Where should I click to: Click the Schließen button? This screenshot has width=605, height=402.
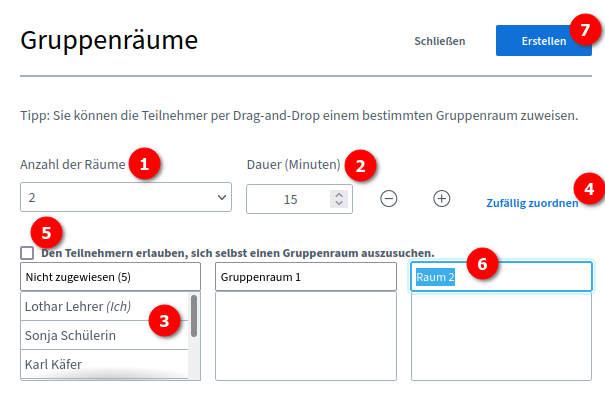click(x=440, y=41)
